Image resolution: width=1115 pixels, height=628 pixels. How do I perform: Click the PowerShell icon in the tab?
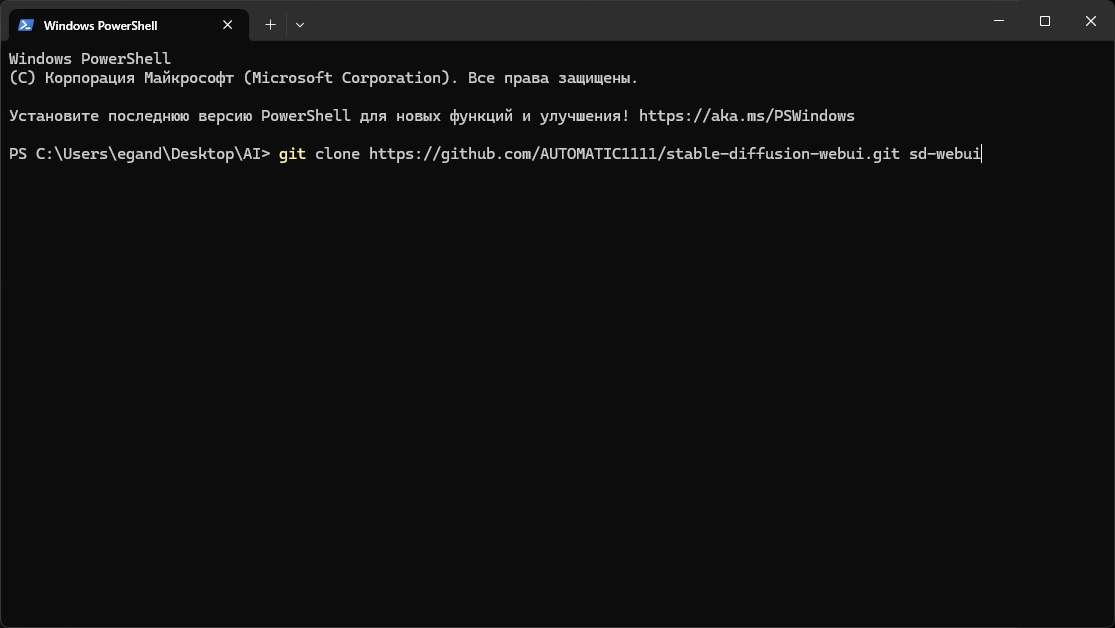[x=26, y=25]
